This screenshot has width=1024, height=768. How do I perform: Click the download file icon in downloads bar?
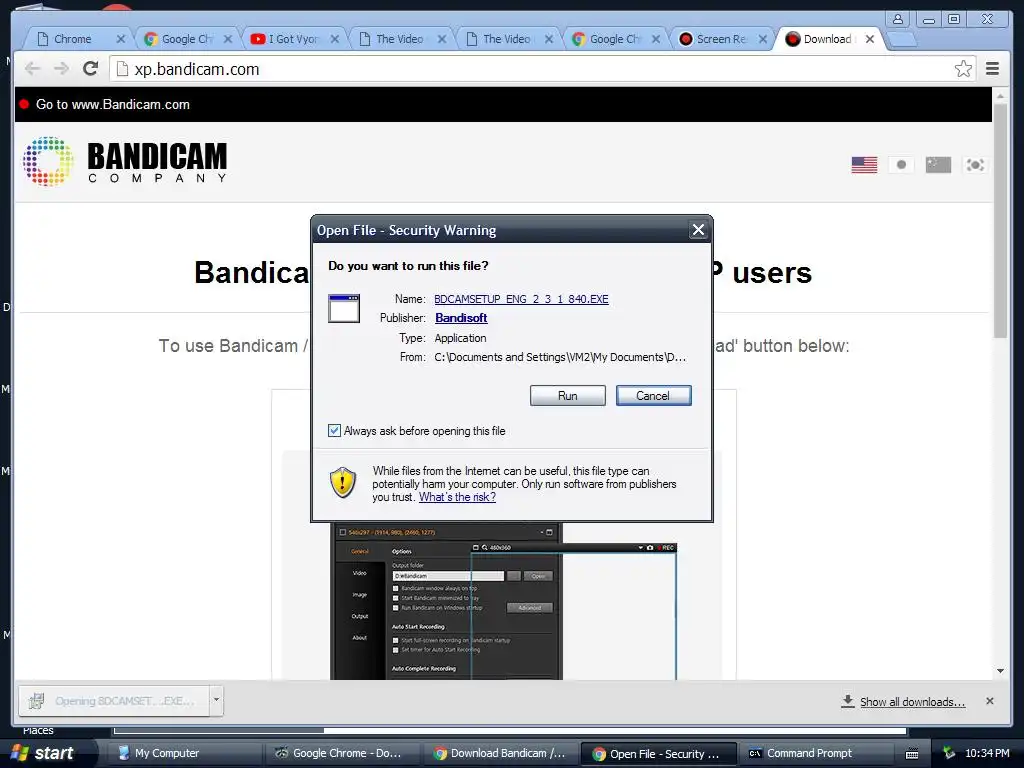click(36, 701)
